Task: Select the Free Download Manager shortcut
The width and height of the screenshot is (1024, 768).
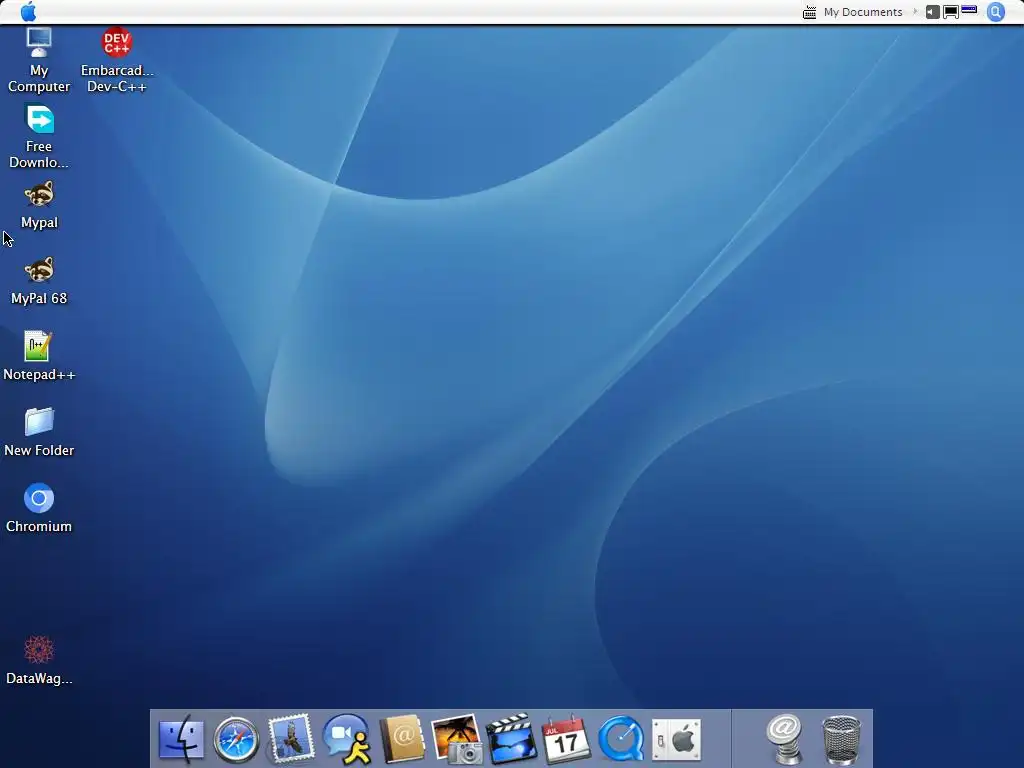Action: coord(39,136)
